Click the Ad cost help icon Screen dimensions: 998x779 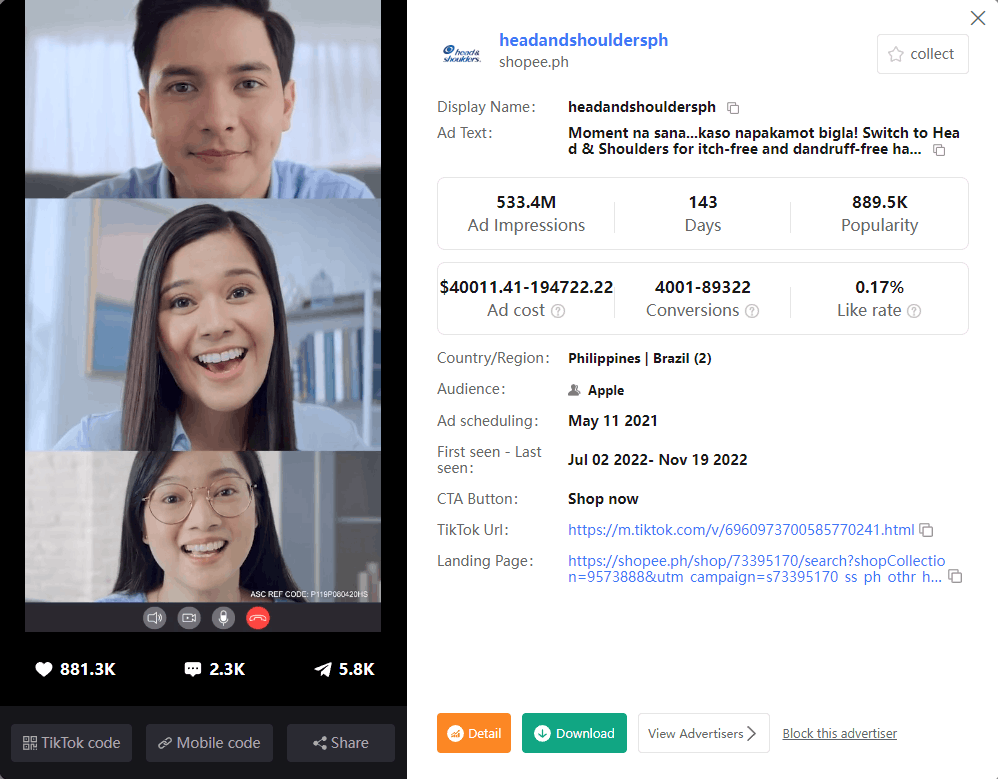[x=558, y=311]
